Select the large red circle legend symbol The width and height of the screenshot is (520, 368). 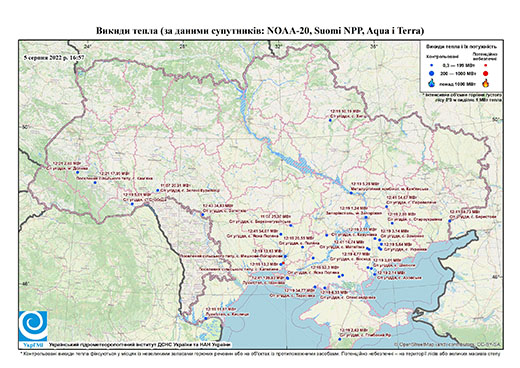tap(486, 74)
